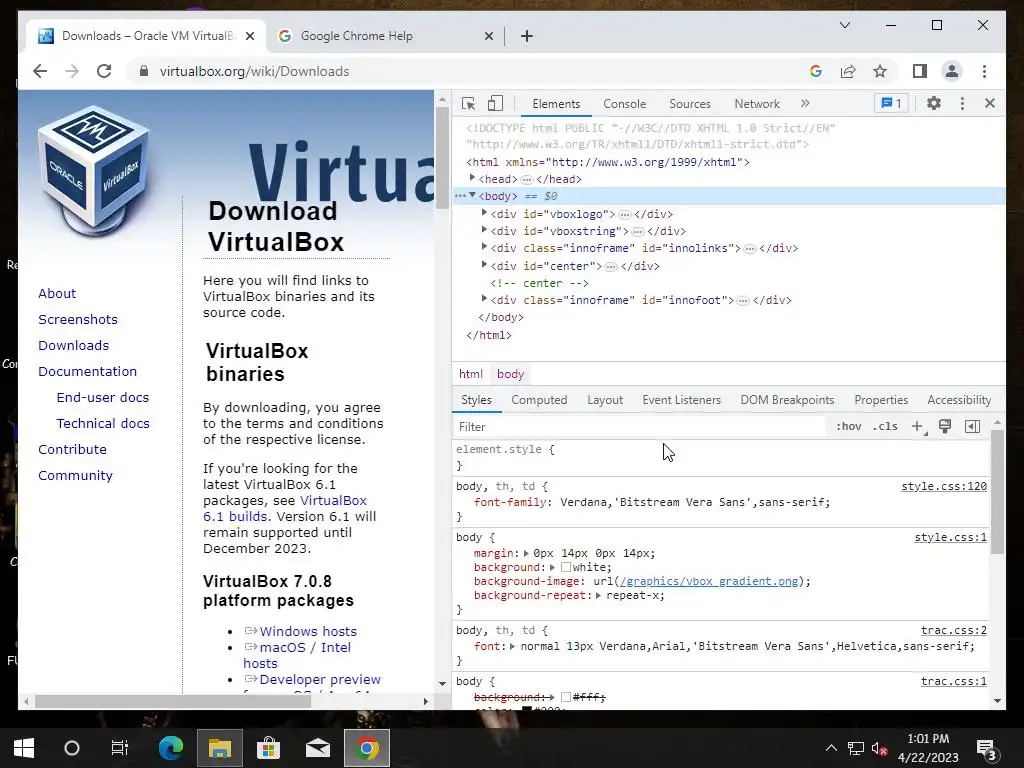Viewport: 1024px width, 768px height.
Task: Expand the innolinks div node
Action: tap(484, 247)
